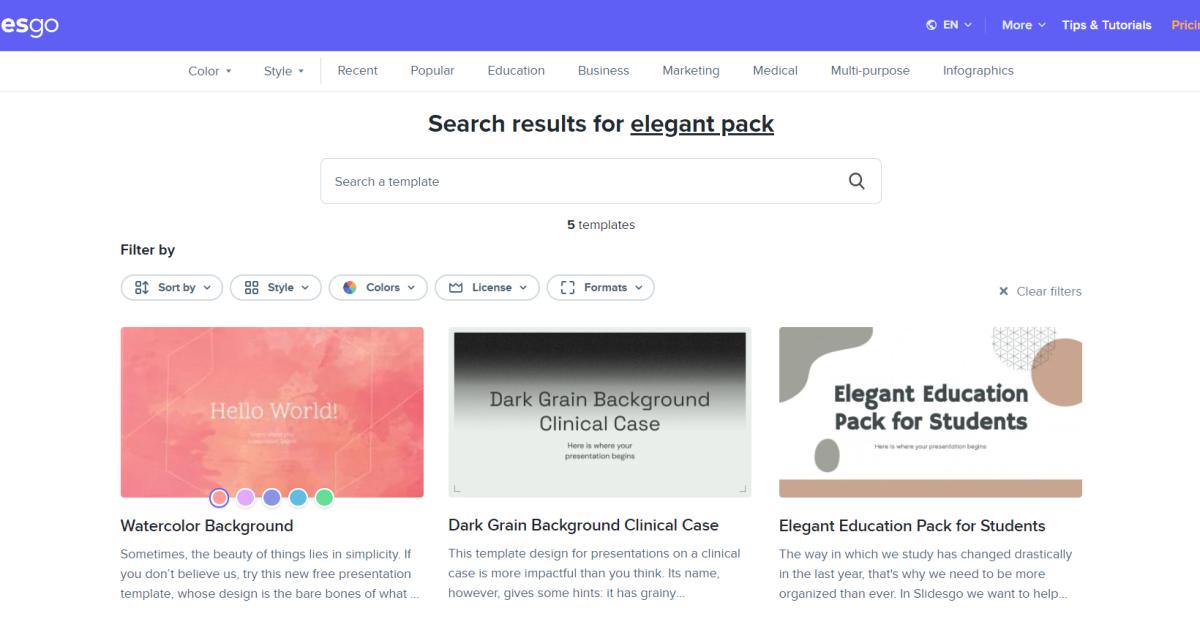Click the magnifying glass search icon

(x=856, y=181)
